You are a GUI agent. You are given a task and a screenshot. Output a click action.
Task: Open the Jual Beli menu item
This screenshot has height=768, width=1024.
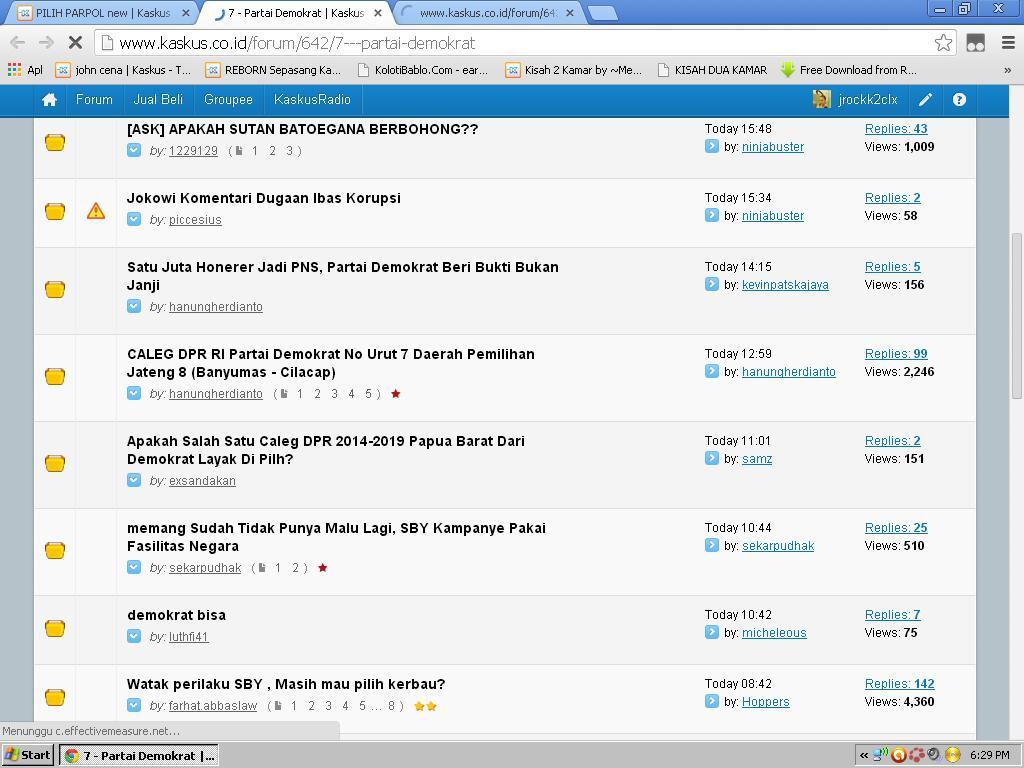(158, 100)
